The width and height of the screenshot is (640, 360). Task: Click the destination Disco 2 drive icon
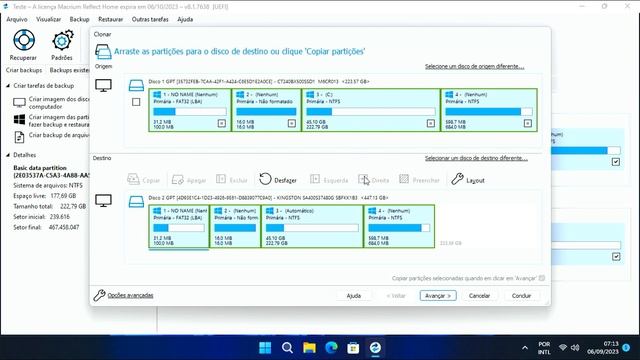[136, 202]
